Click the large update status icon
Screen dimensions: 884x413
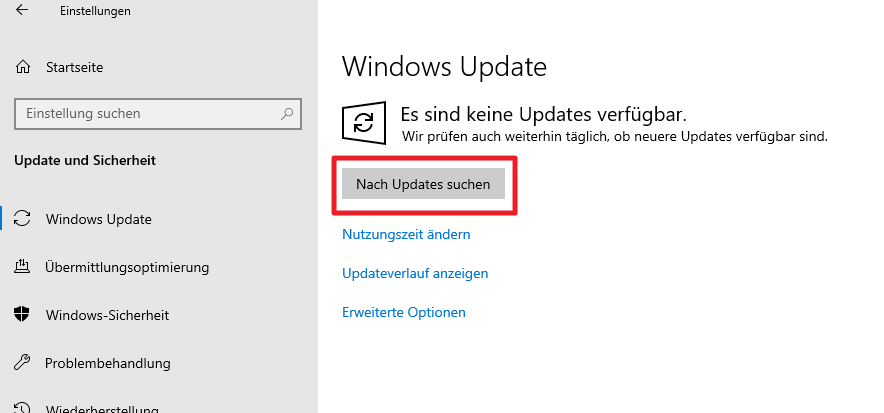(x=364, y=122)
